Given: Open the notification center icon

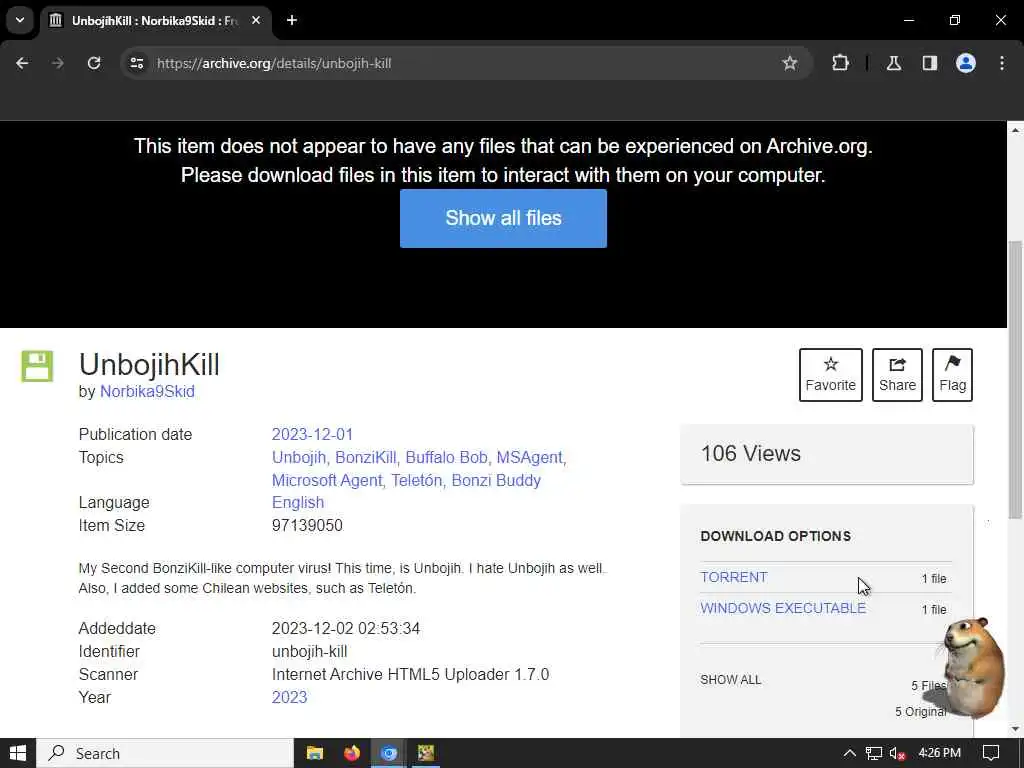Looking at the screenshot, I should (x=991, y=753).
